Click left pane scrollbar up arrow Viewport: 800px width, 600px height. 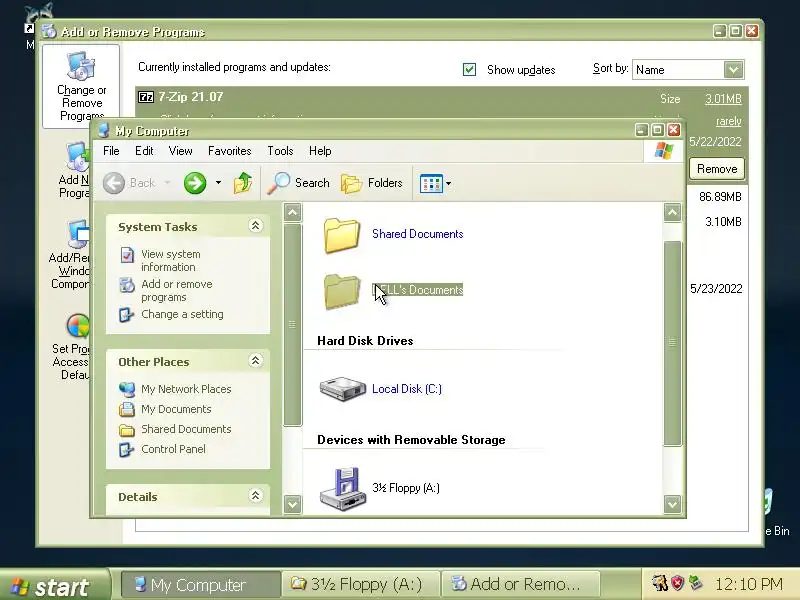[292, 212]
